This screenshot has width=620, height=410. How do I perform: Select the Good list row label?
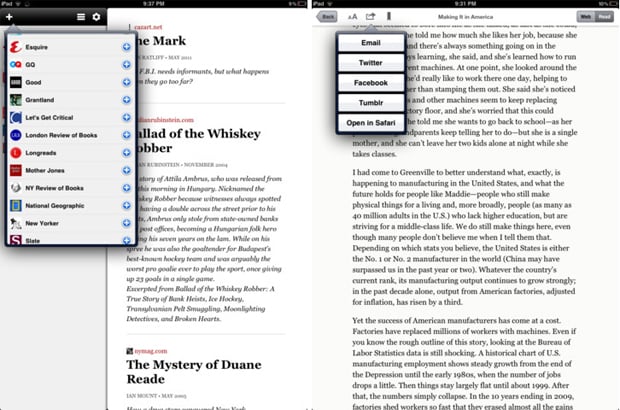point(33,82)
